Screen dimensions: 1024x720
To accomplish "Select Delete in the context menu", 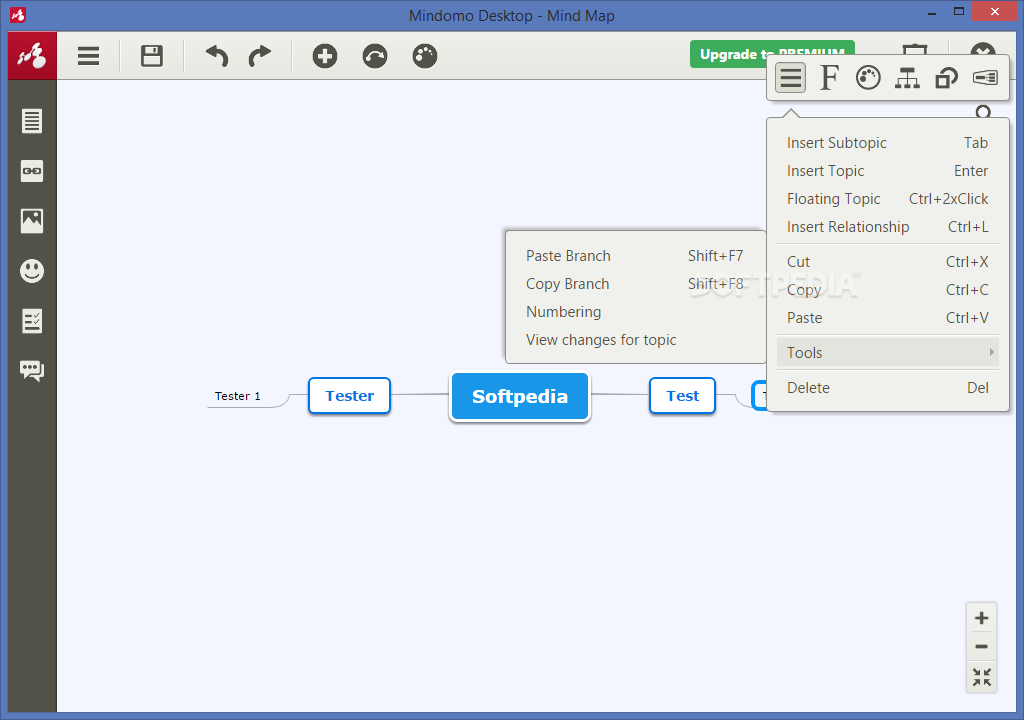I will click(x=888, y=388).
